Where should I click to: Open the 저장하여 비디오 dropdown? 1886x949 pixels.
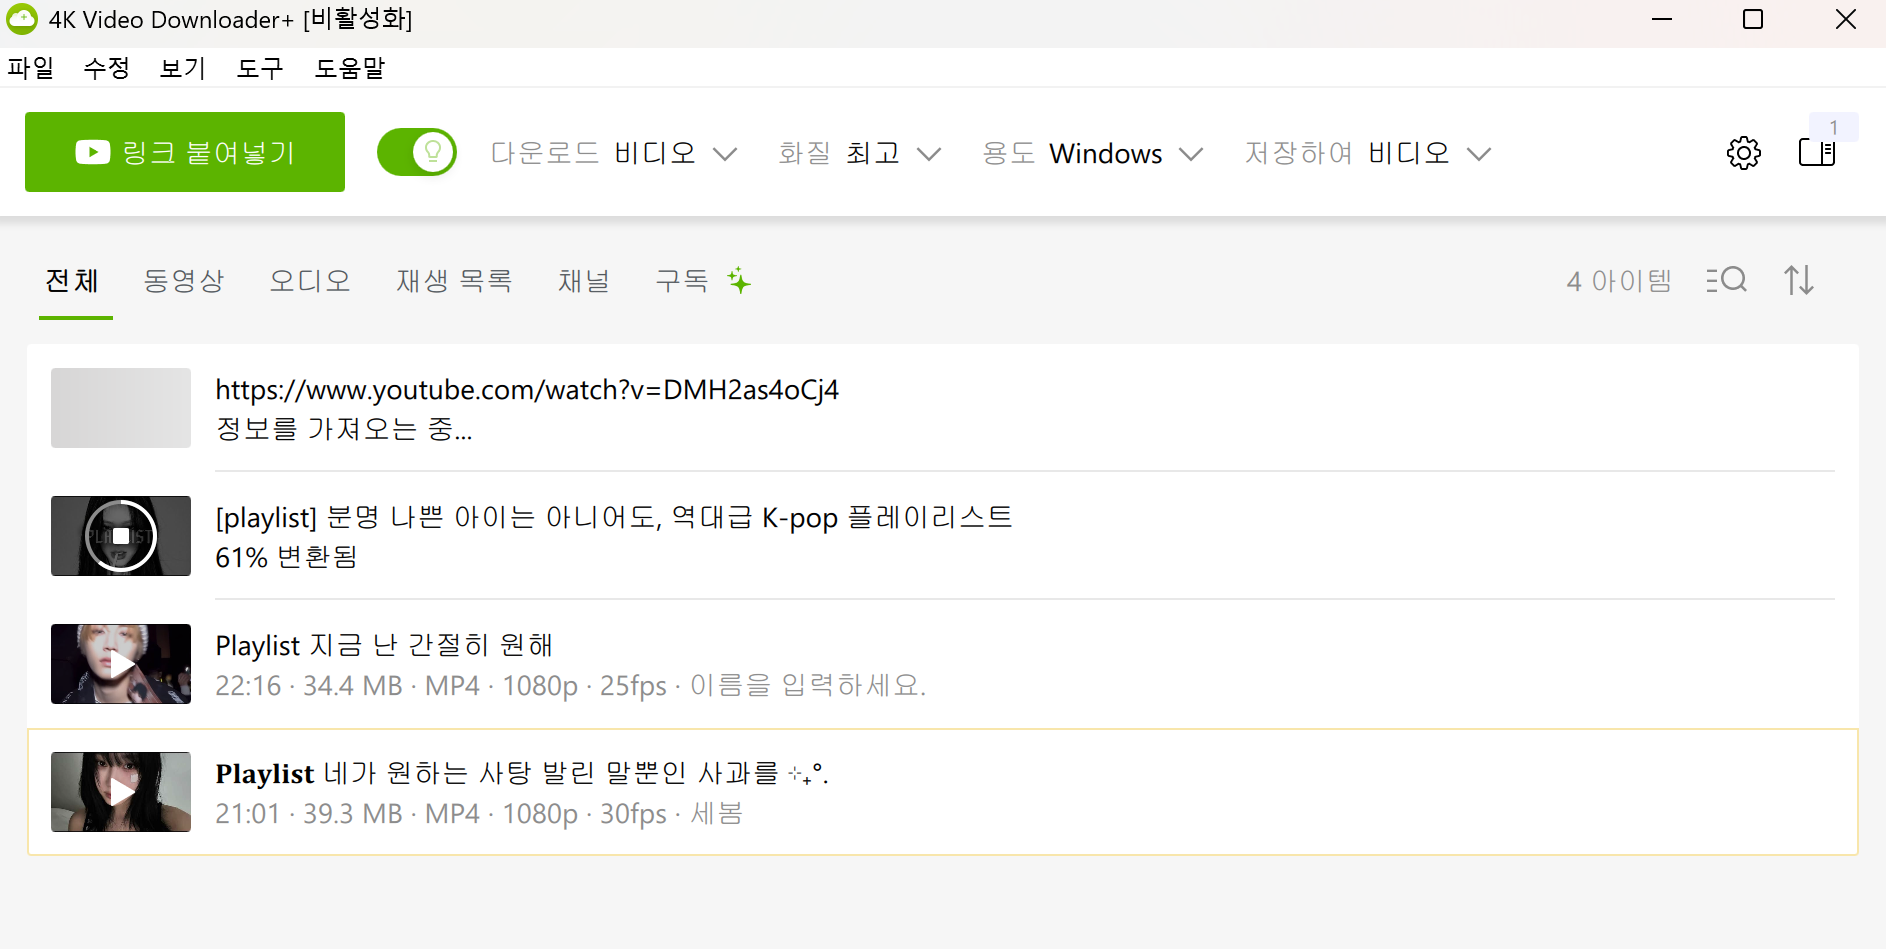[x=1368, y=153]
